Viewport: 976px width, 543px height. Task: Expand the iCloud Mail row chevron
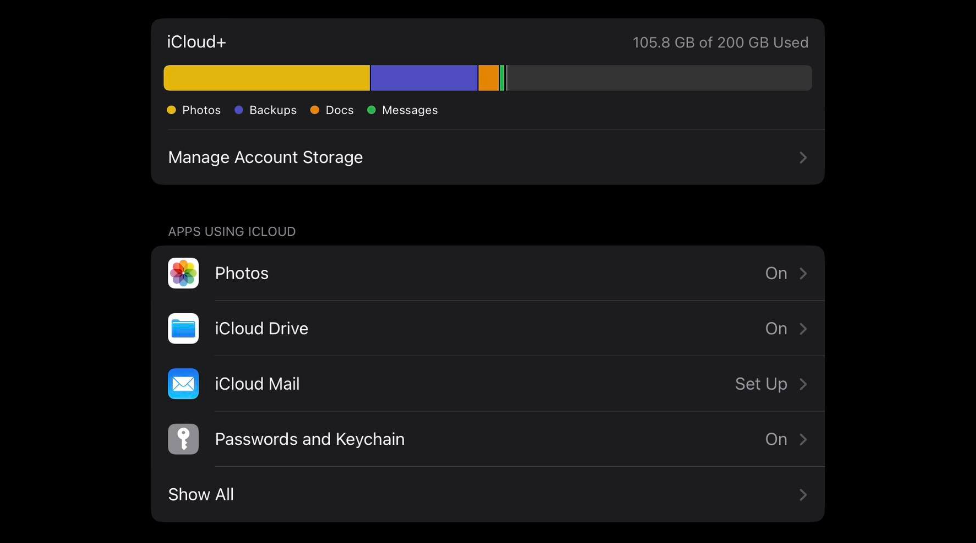coord(803,384)
